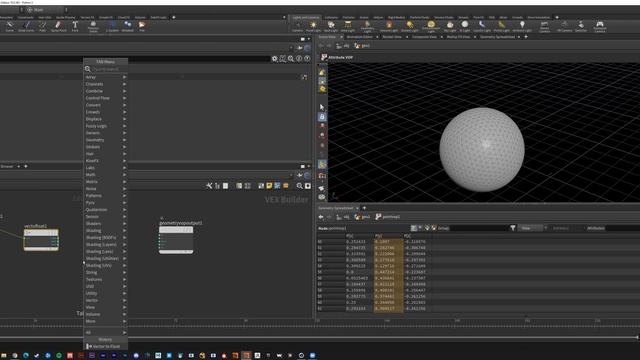The width and height of the screenshot is (640, 360).
Task: Add a new pane tab after Geometry Spreadsheet
Action: [364, 208]
